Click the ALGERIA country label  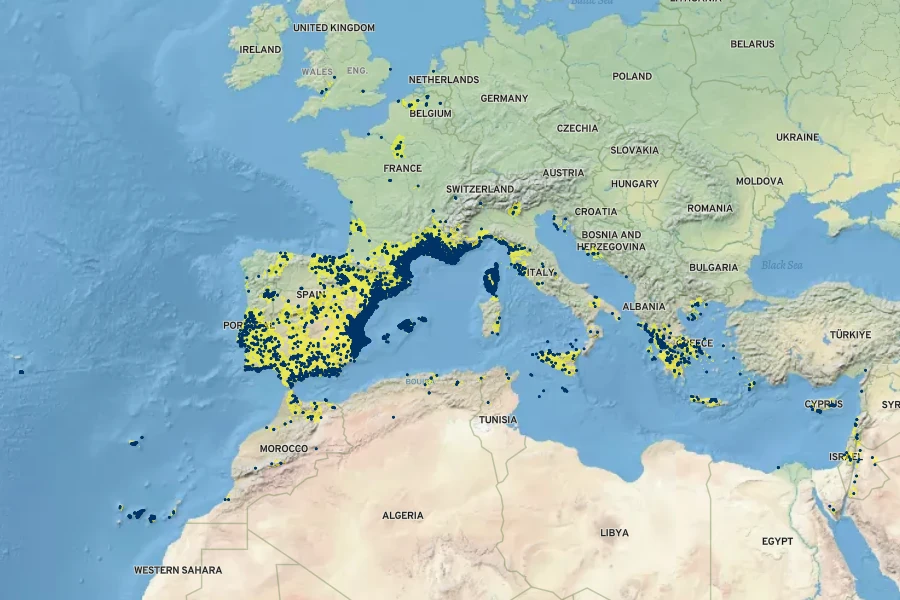pyautogui.click(x=402, y=516)
